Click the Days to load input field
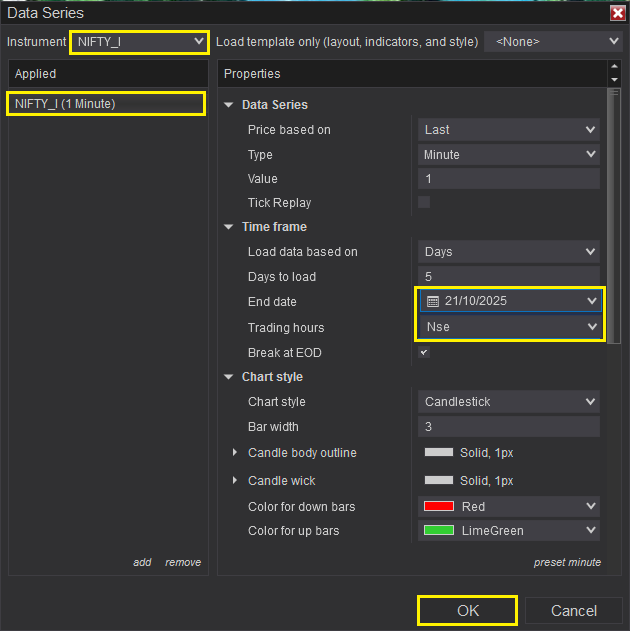The height and width of the screenshot is (631, 630). pos(508,277)
